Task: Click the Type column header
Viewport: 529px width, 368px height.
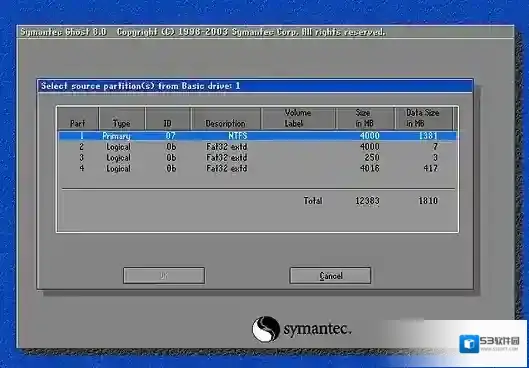Action: pos(122,118)
